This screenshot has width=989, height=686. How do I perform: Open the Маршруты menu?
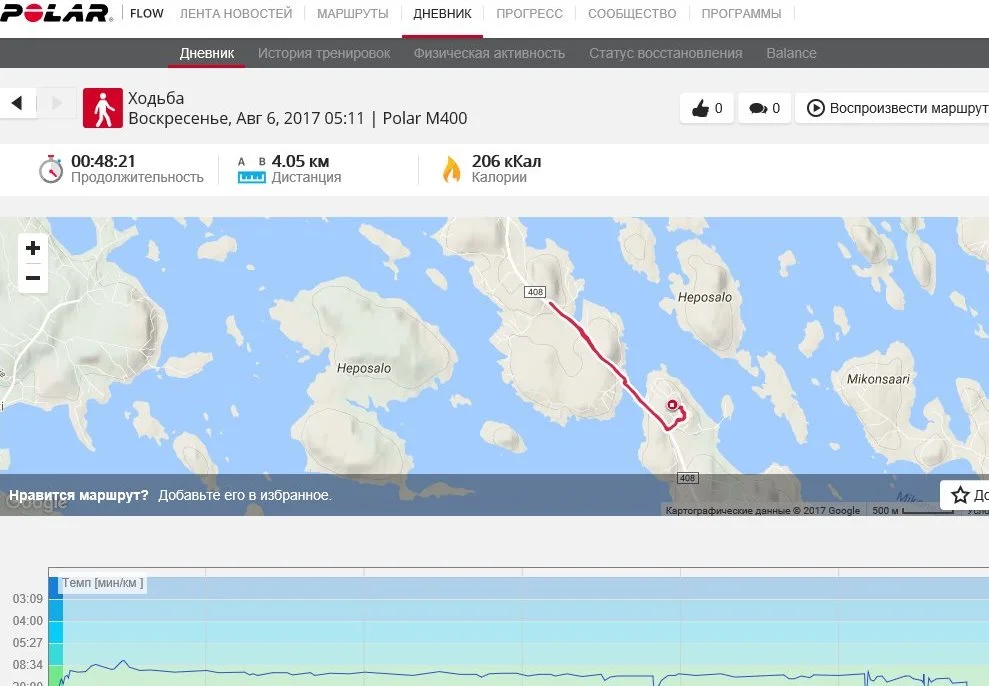pos(353,13)
